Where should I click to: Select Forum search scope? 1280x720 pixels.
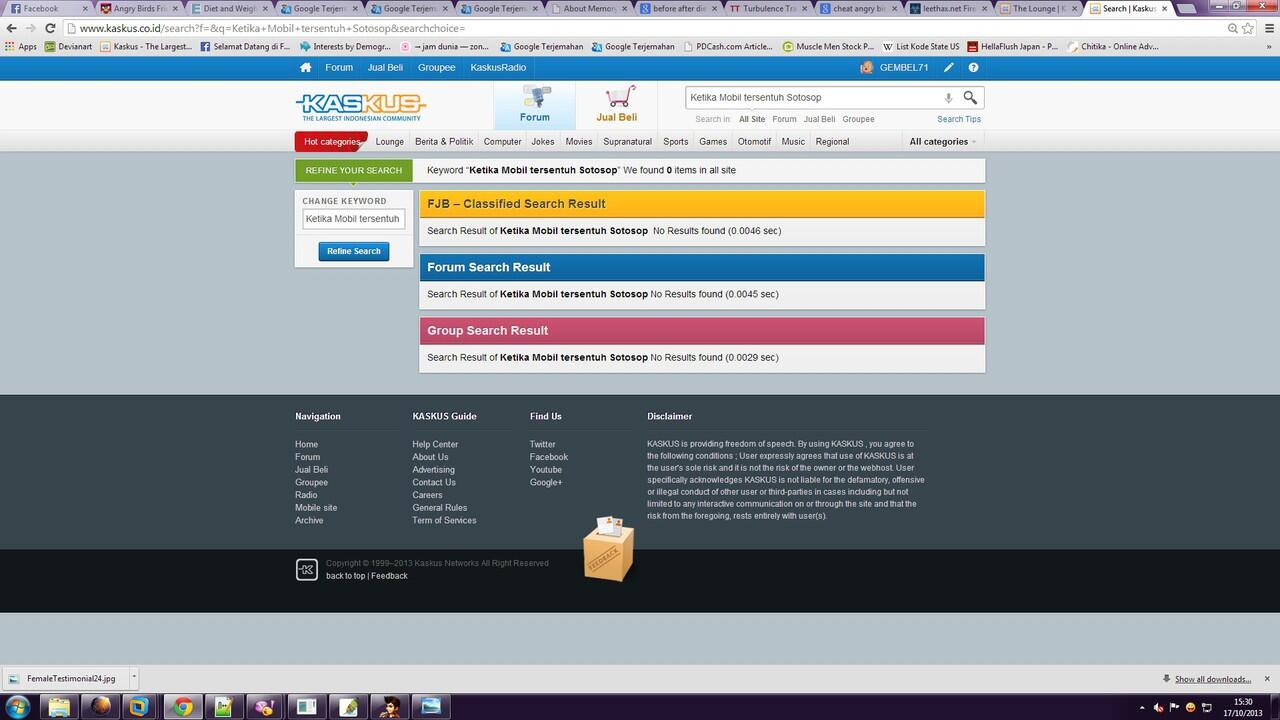tap(784, 119)
